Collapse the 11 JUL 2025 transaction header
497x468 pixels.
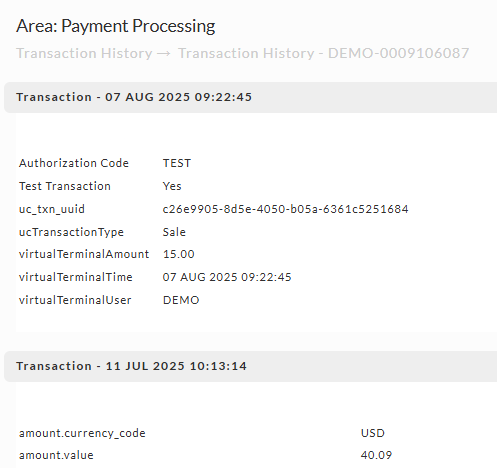[250, 366]
